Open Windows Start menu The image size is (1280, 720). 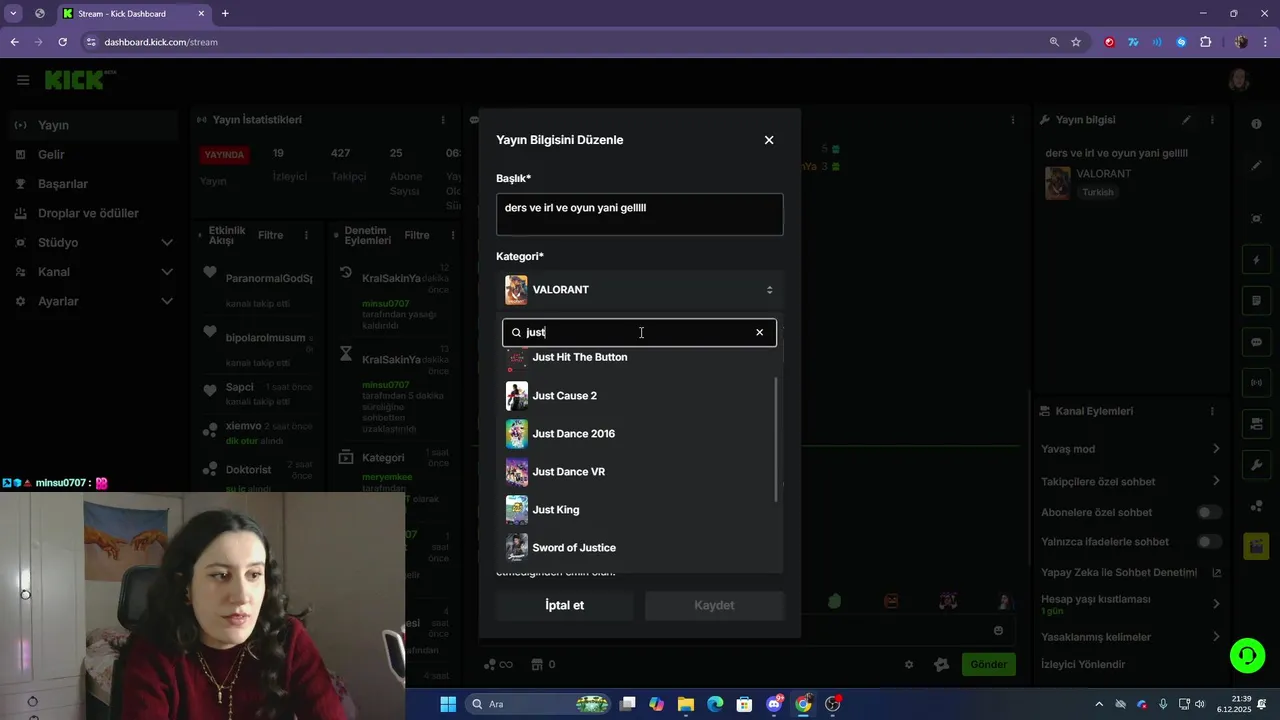448,704
